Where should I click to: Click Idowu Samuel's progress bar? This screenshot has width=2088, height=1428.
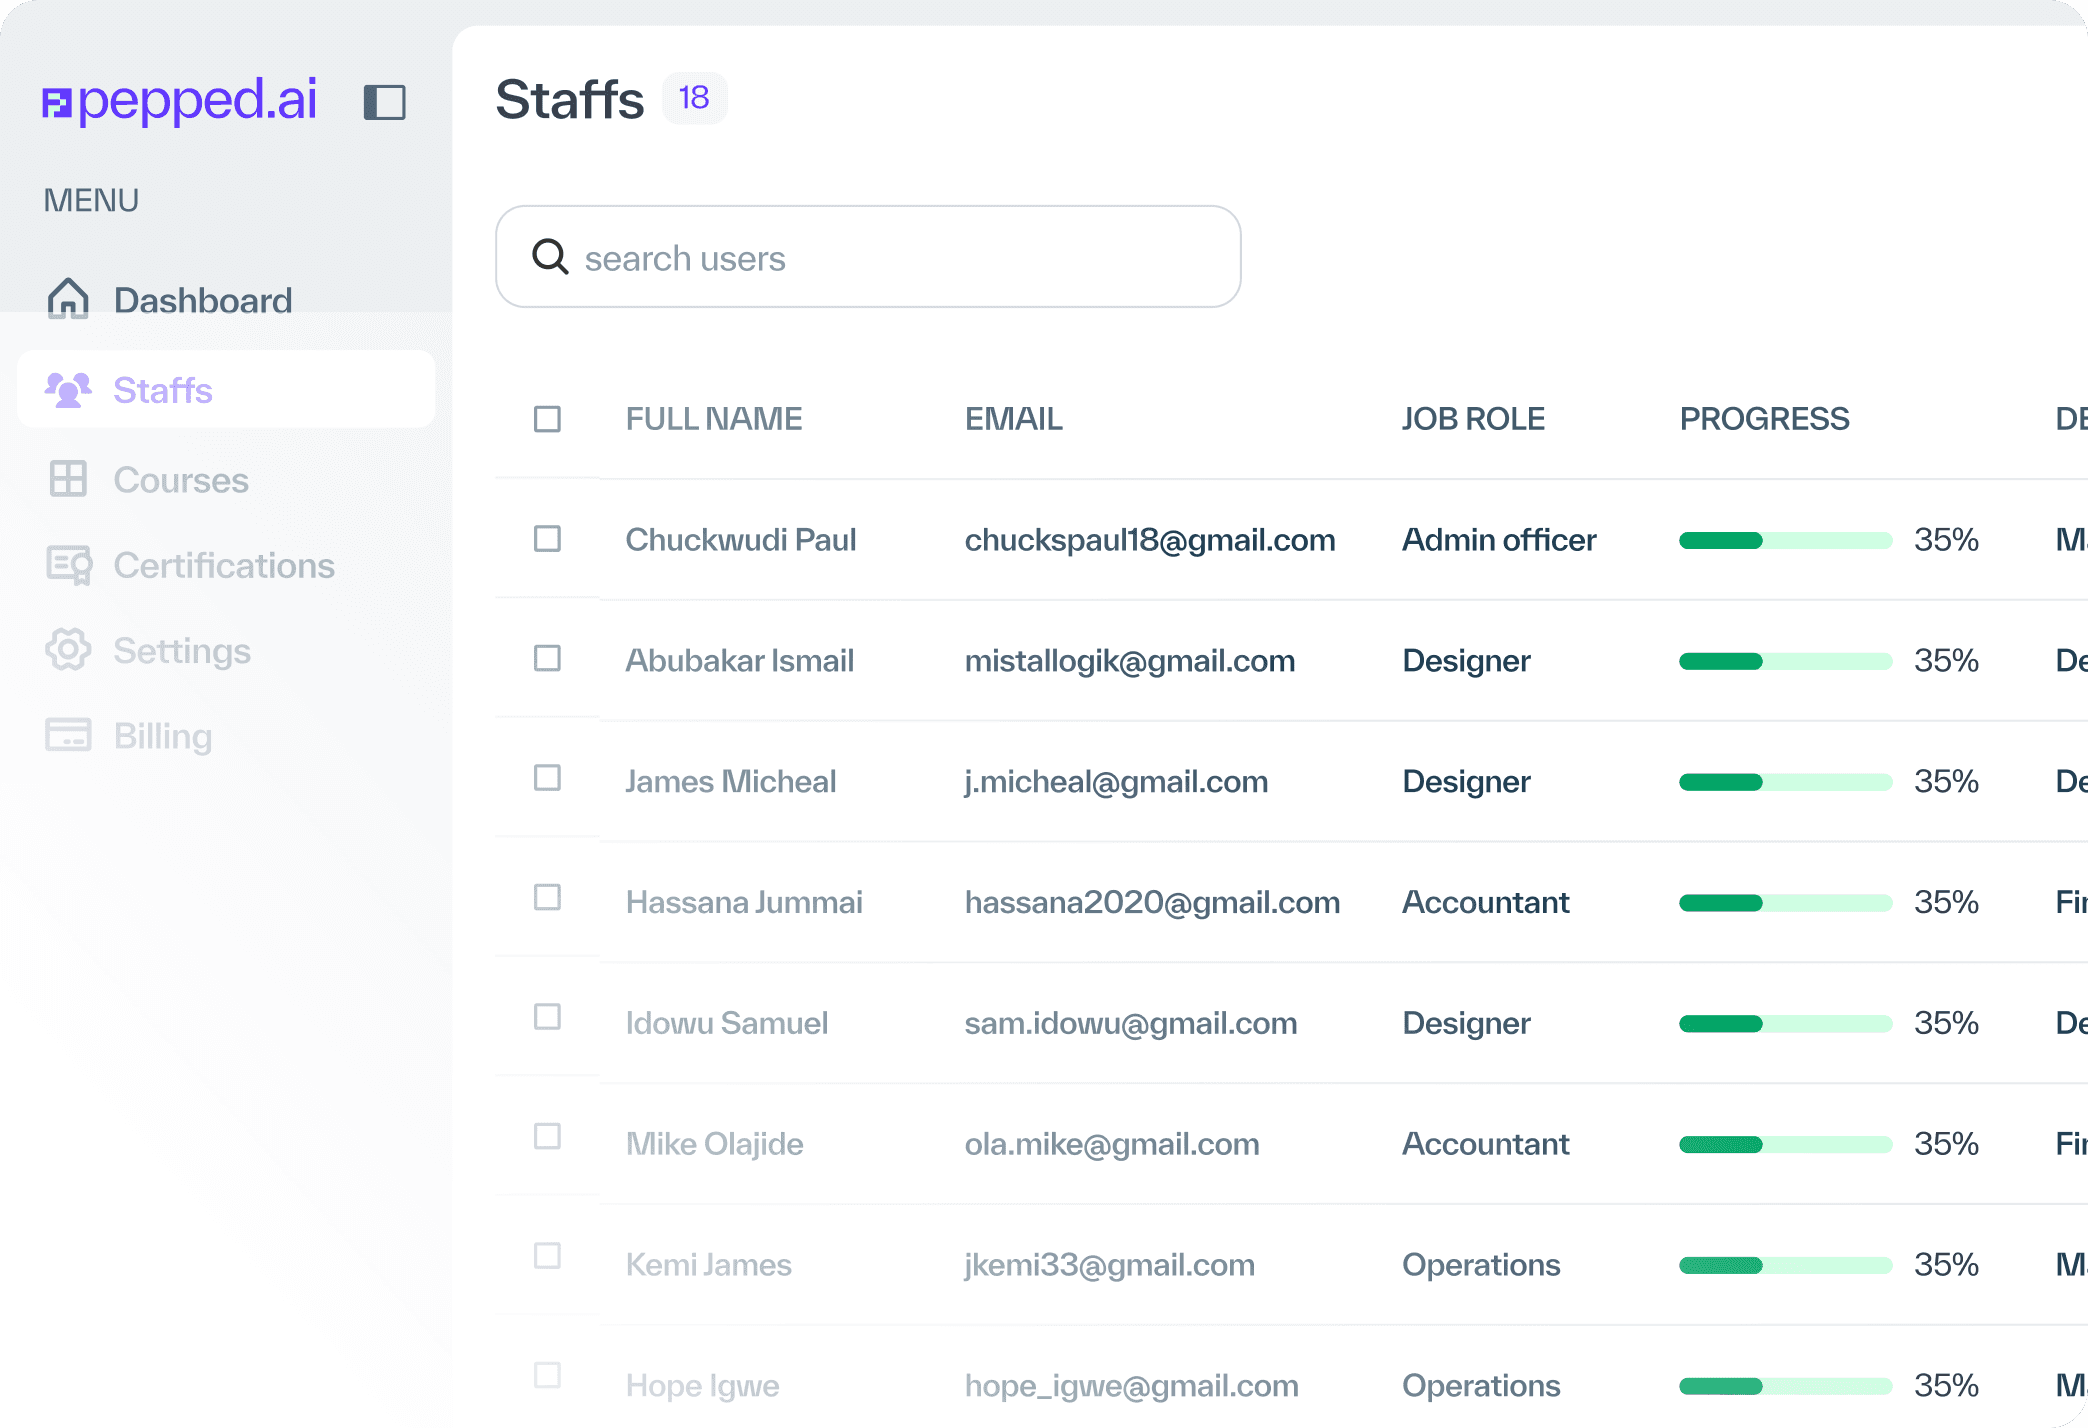[x=1785, y=1024]
